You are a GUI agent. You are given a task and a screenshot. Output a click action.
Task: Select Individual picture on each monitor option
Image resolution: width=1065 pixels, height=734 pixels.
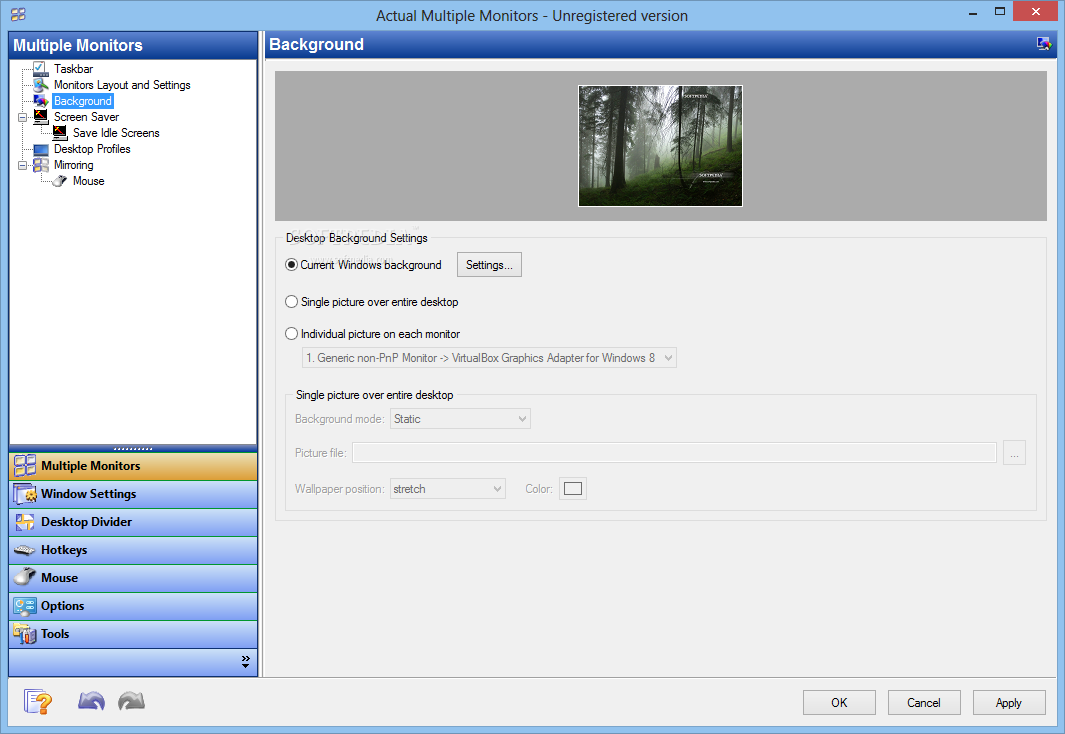pyautogui.click(x=372, y=333)
